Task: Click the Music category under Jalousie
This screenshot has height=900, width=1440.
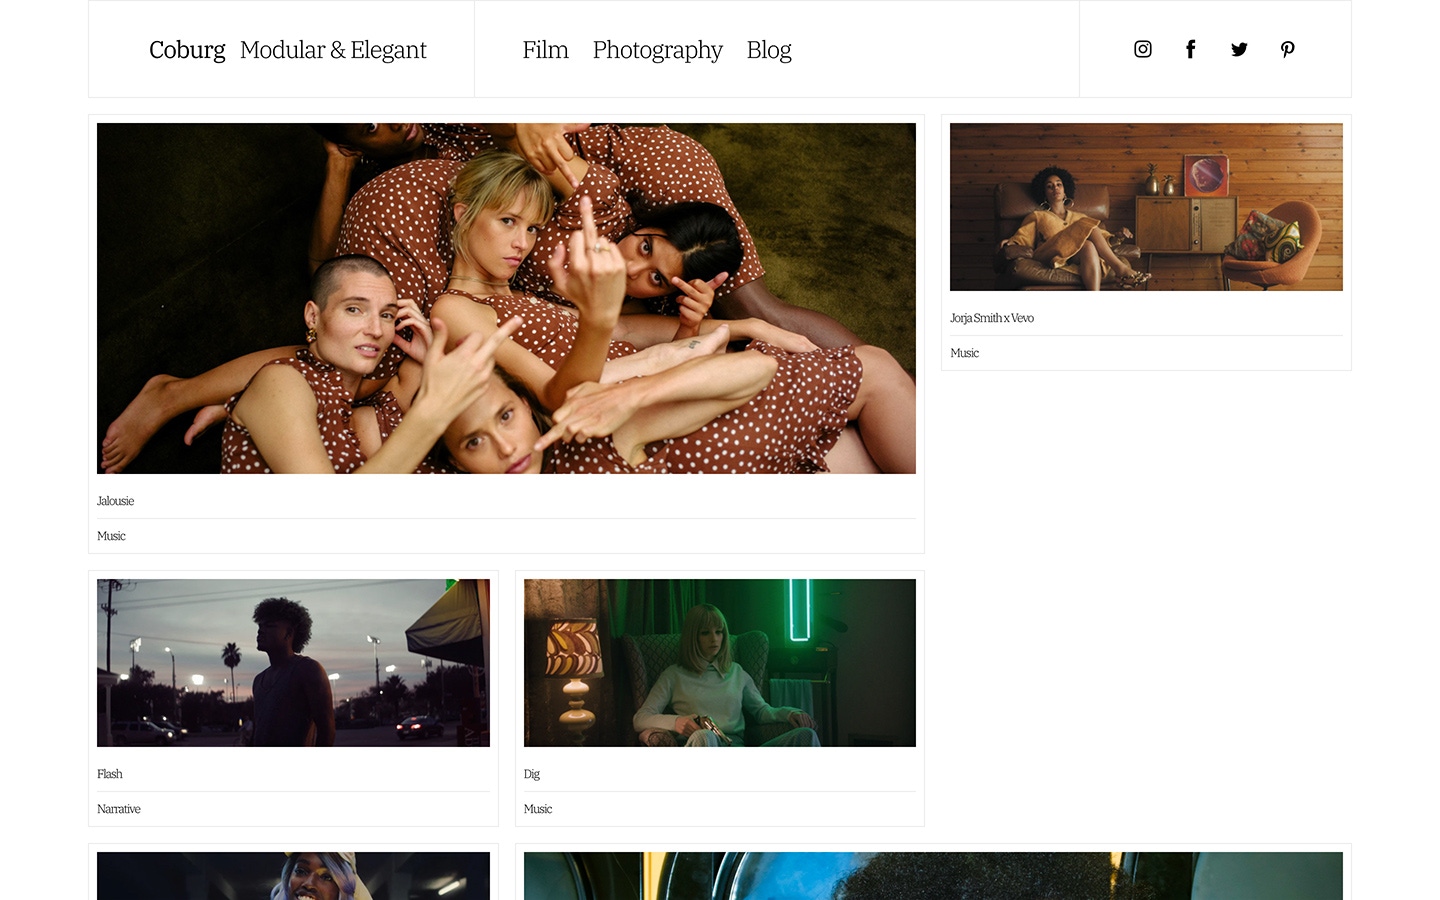Action: click(x=111, y=536)
